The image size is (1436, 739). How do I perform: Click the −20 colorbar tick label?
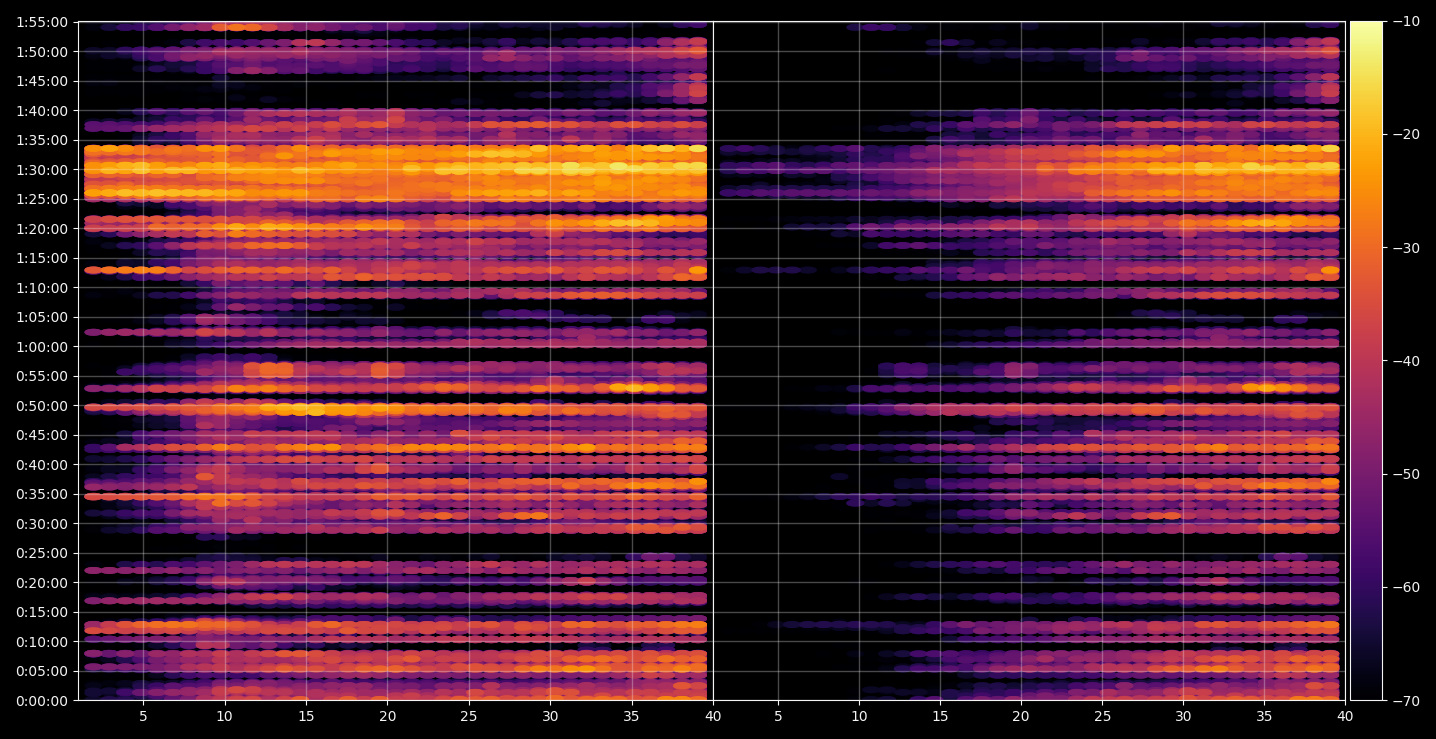click(x=1406, y=135)
